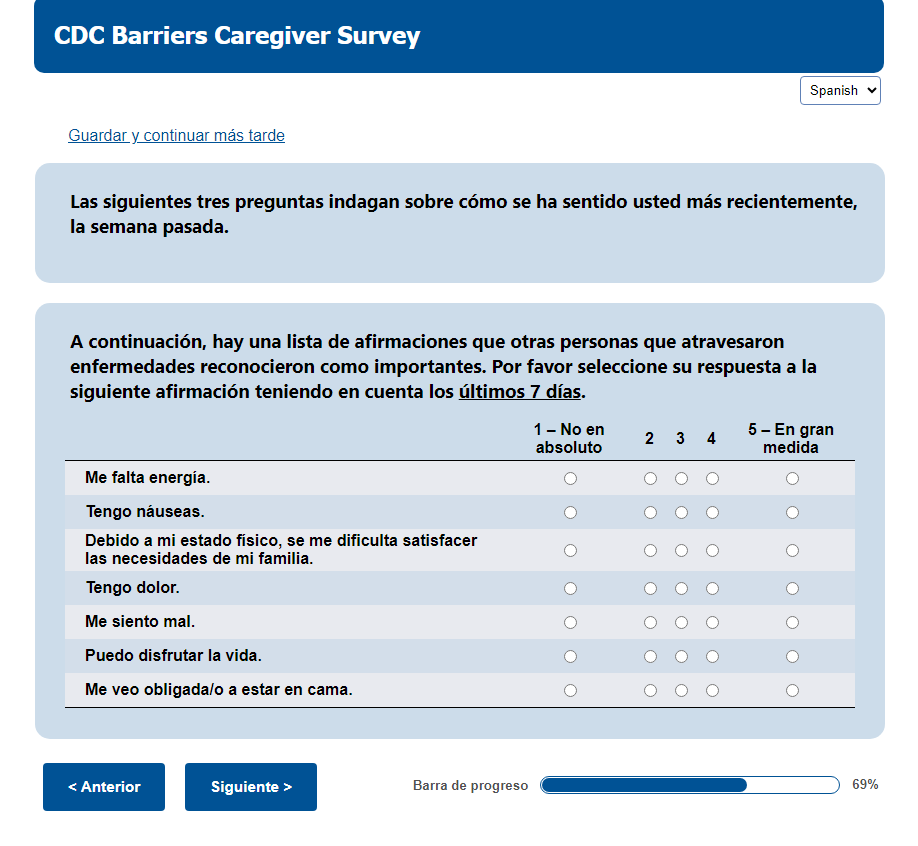This screenshot has height=846, width=918.
Task: Open the Spanish language dropdown
Action: click(840, 90)
